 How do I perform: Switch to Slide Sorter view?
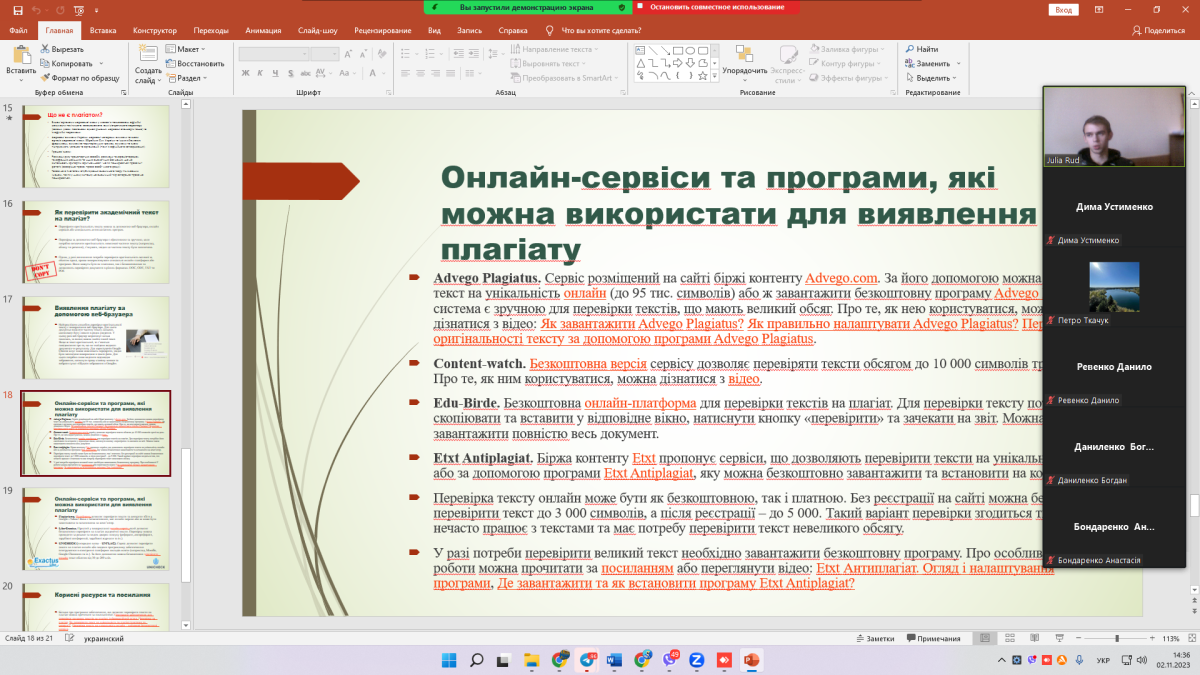1010,638
